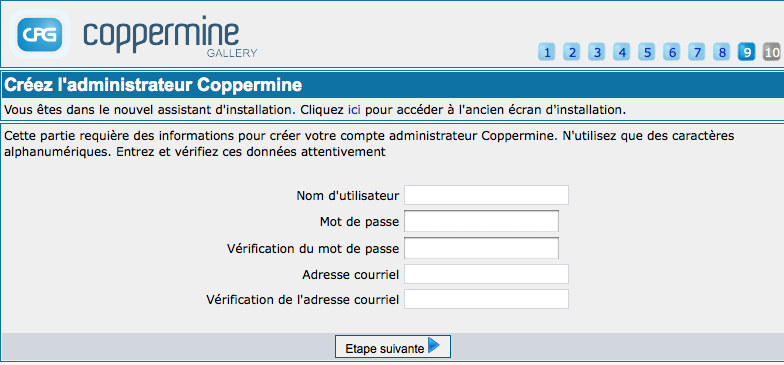Click into the Adresse courriel field

tap(486, 274)
